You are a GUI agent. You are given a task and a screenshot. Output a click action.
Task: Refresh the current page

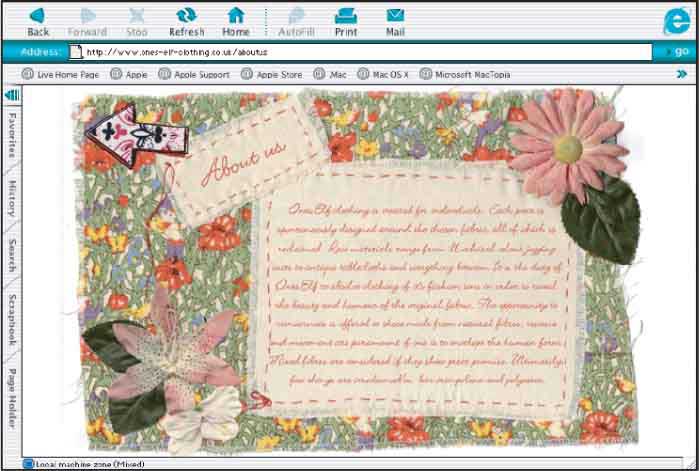pos(186,16)
